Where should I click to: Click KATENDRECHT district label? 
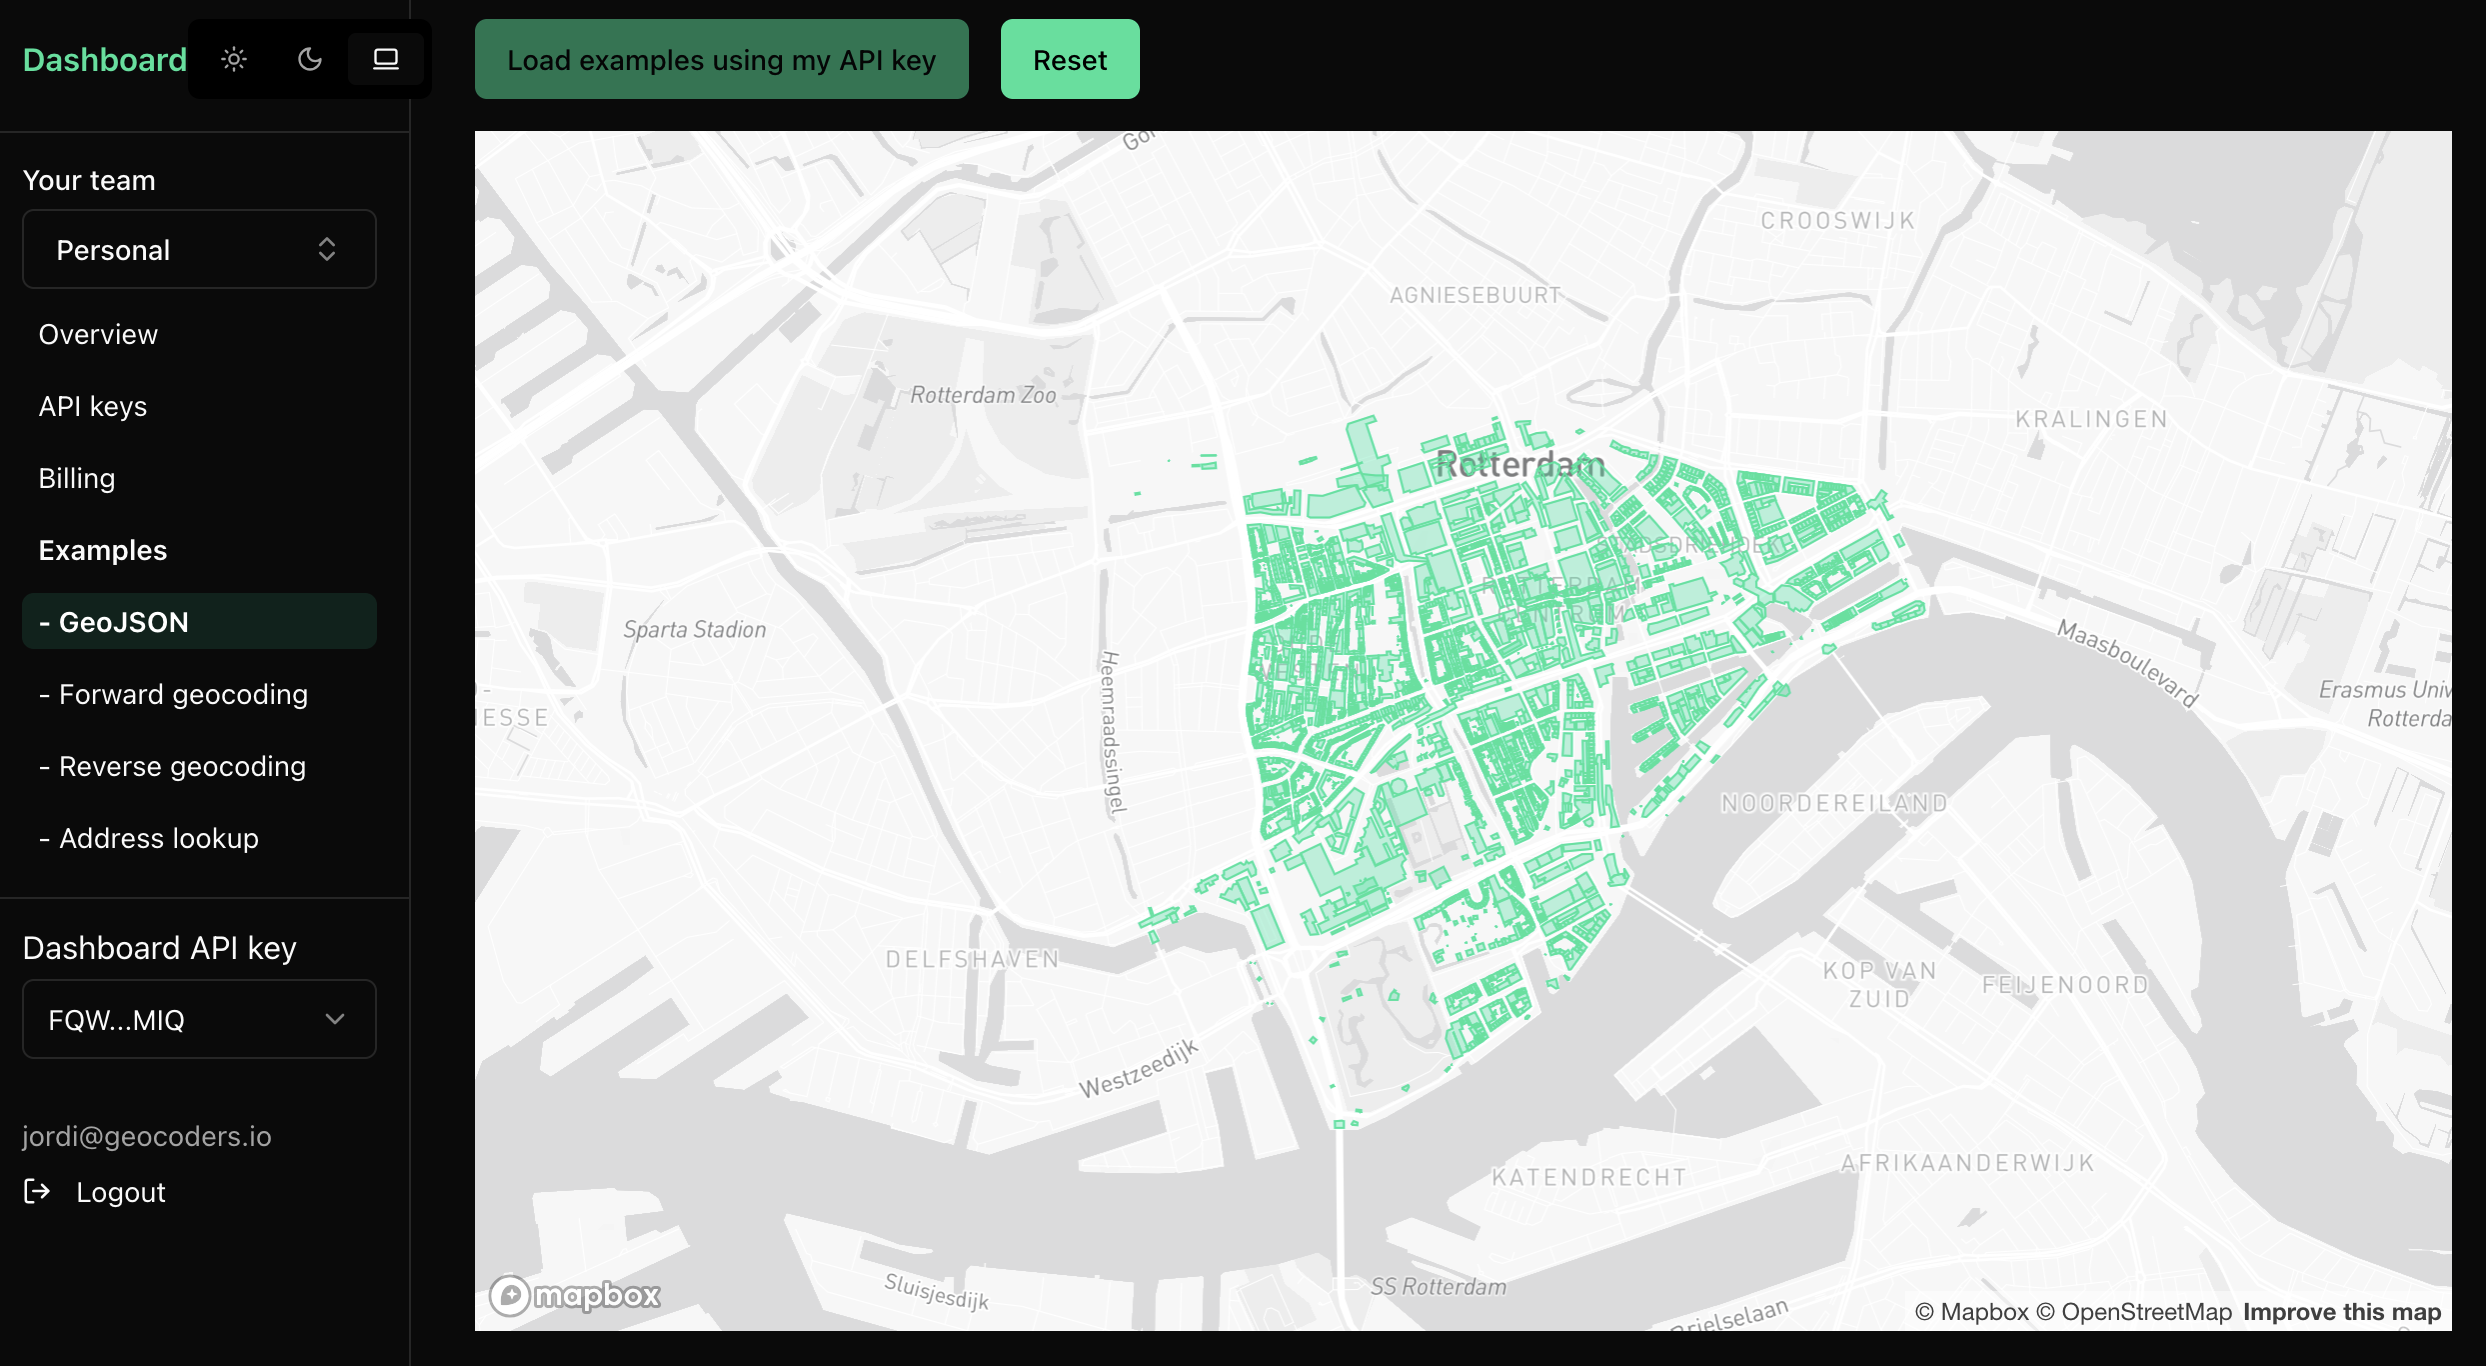click(x=1590, y=1177)
